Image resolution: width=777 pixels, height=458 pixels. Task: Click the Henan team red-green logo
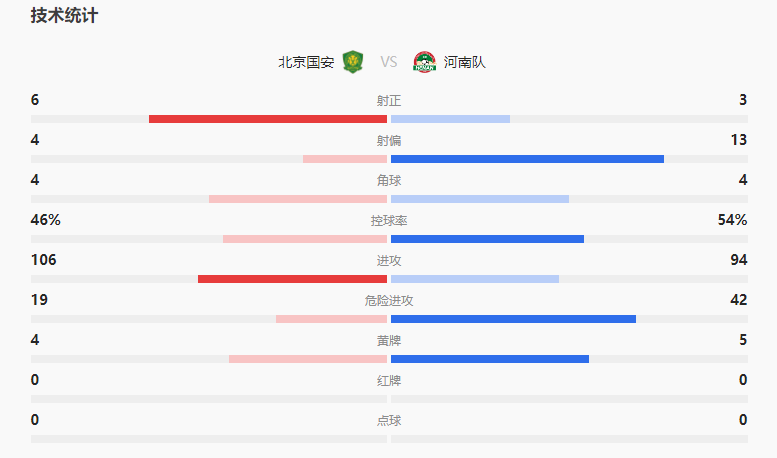pyautogui.click(x=425, y=62)
